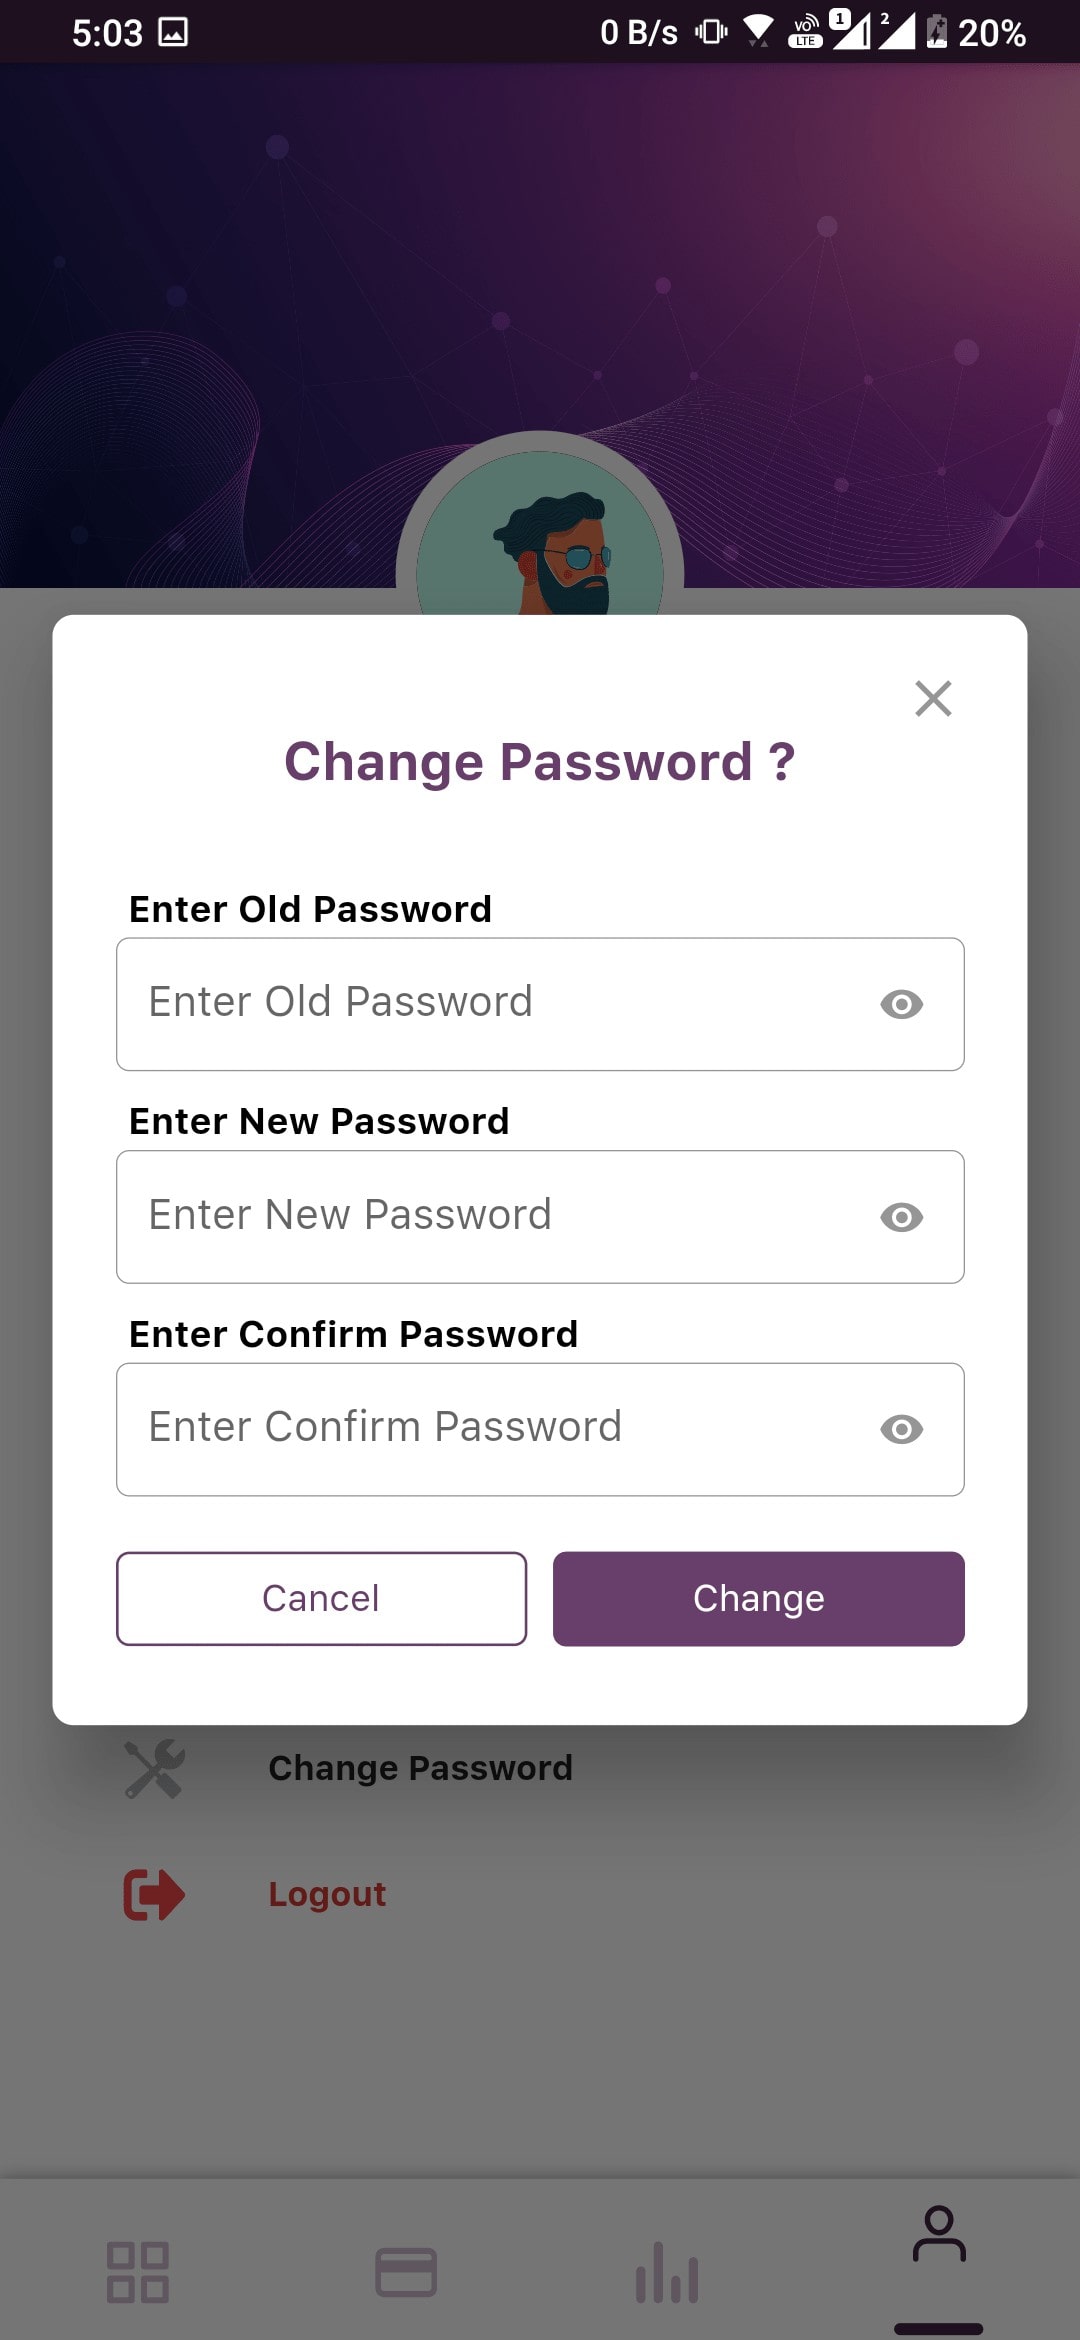1080x2340 pixels.
Task: Tap the profile avatar picture
Action: 540,540
